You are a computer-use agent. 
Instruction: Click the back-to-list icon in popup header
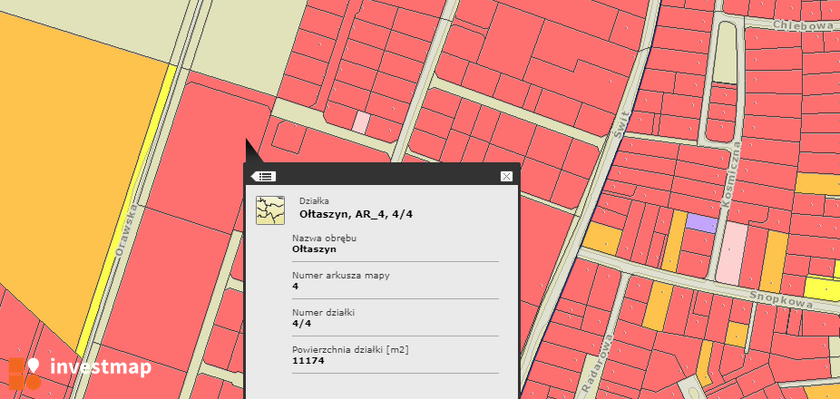tap(264, 176)
